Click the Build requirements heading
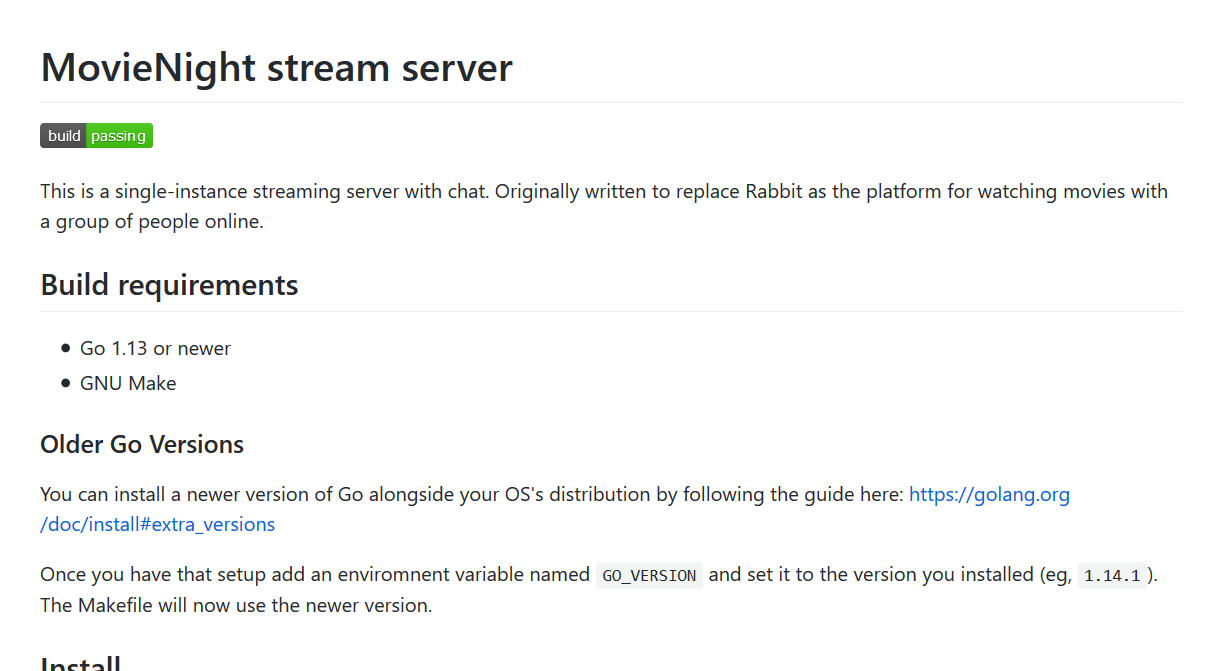Viewport: 1223px width, 671px height. click(169, 285)
